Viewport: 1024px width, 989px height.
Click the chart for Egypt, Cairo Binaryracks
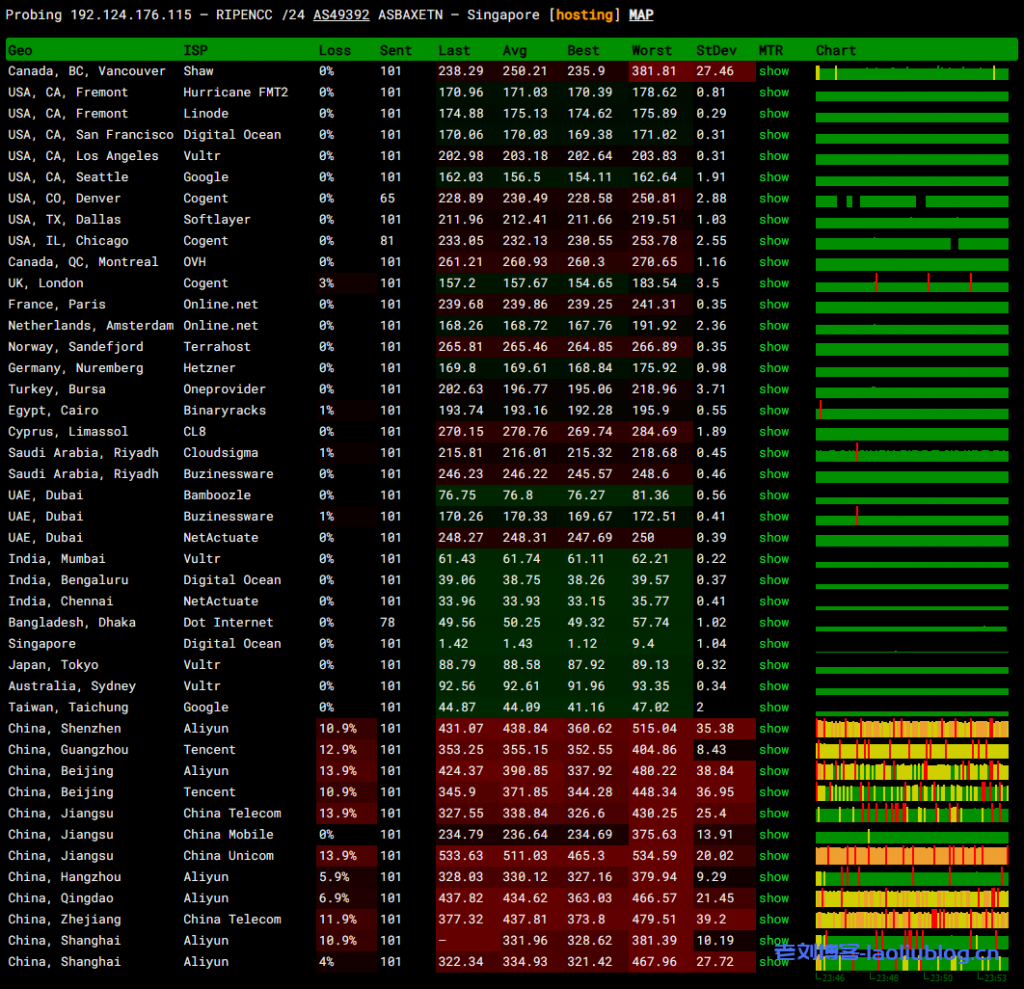pos(911,411)
